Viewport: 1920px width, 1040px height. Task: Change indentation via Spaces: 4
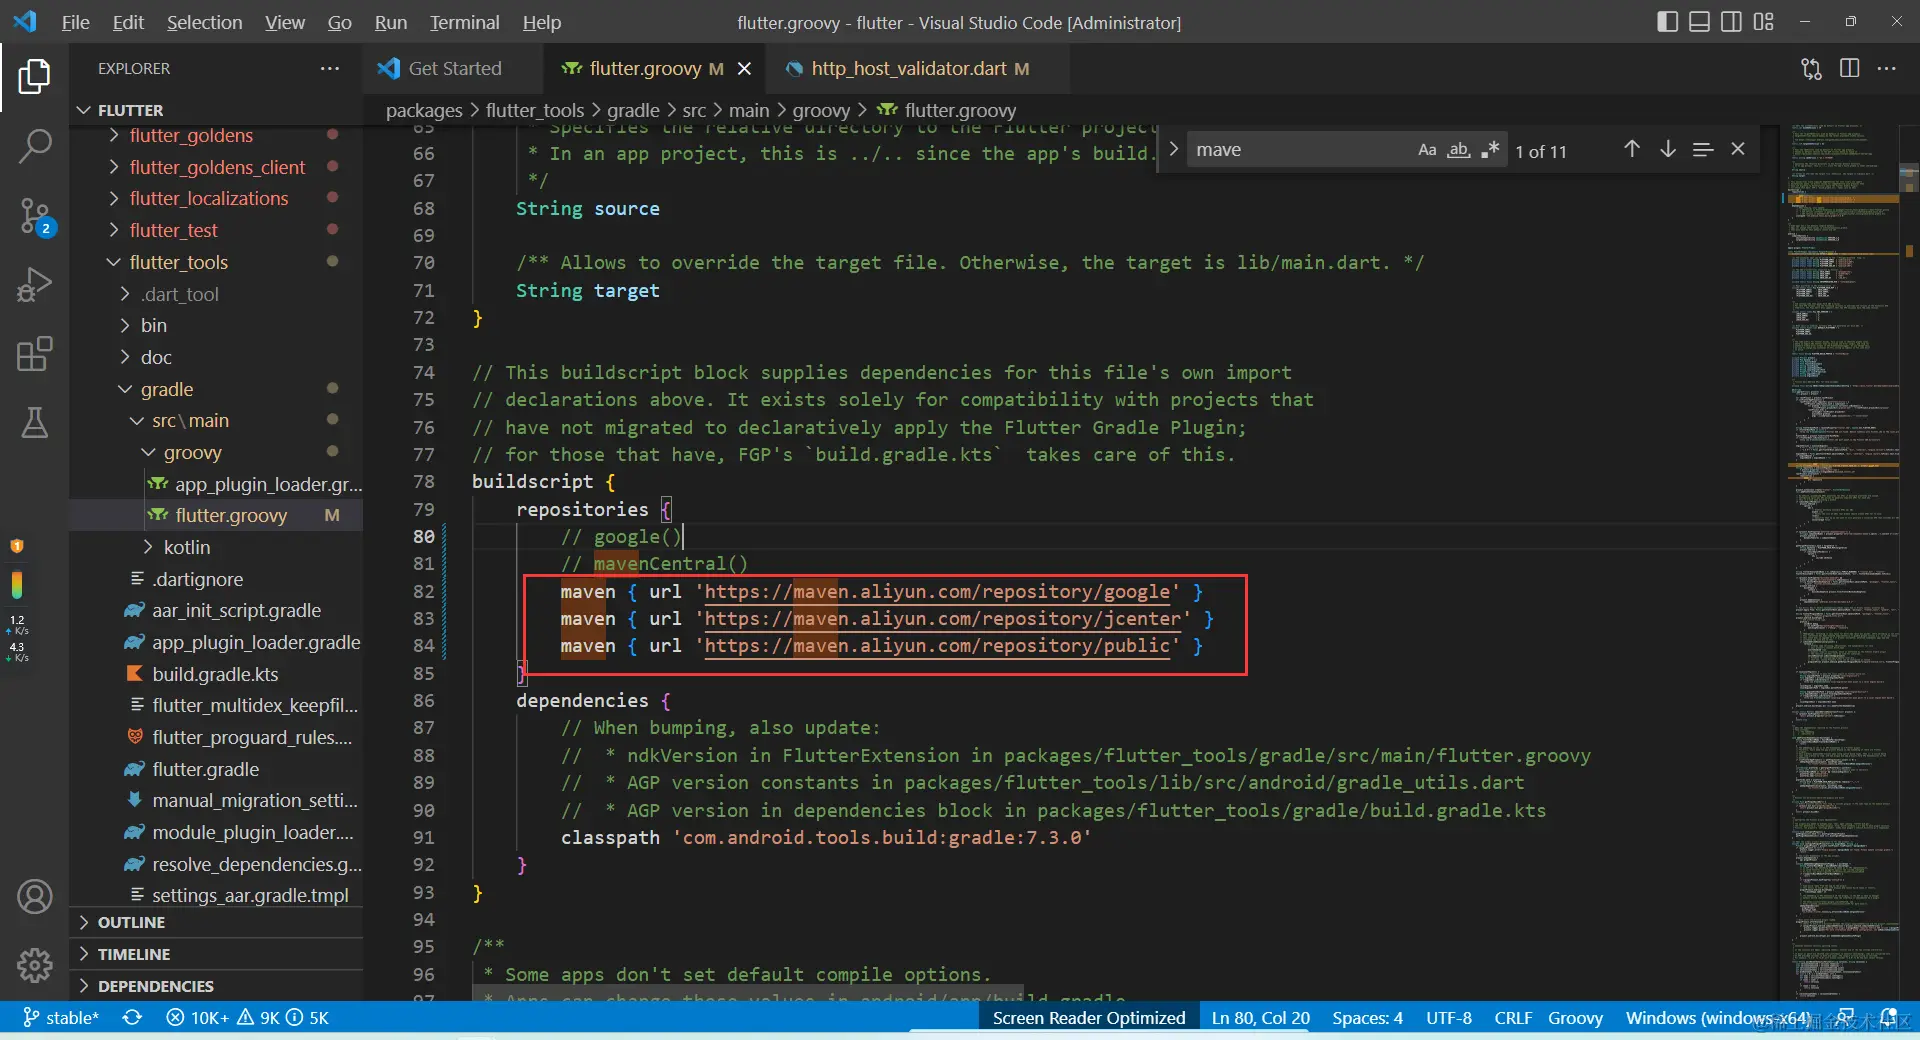click(x=1367, y=1018)
